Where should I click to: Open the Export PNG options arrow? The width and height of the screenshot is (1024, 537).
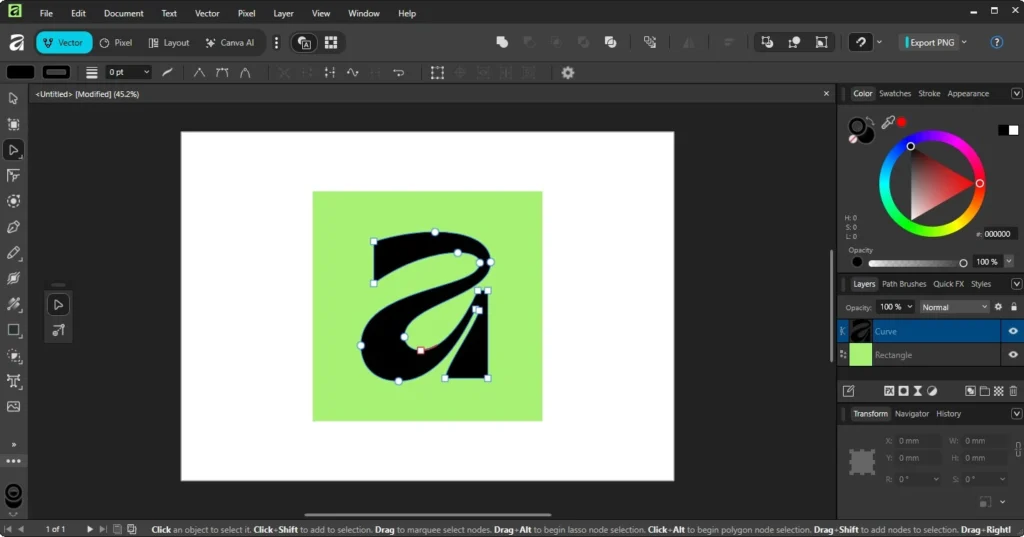(964, 42)
